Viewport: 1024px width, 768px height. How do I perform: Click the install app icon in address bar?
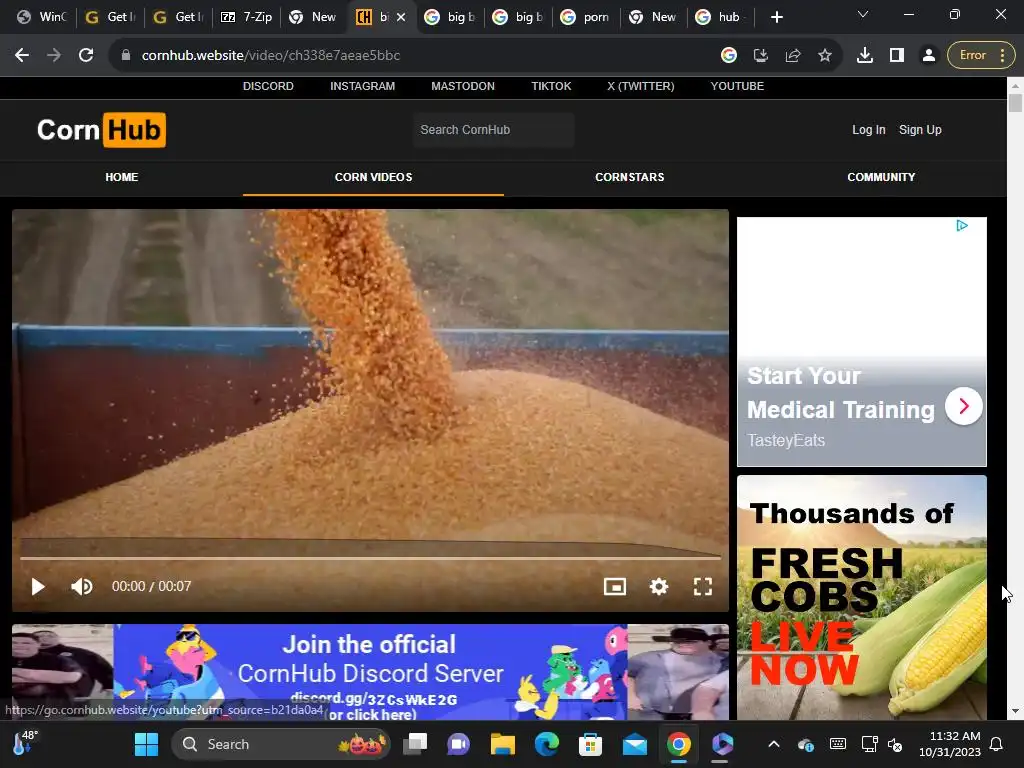761,56
